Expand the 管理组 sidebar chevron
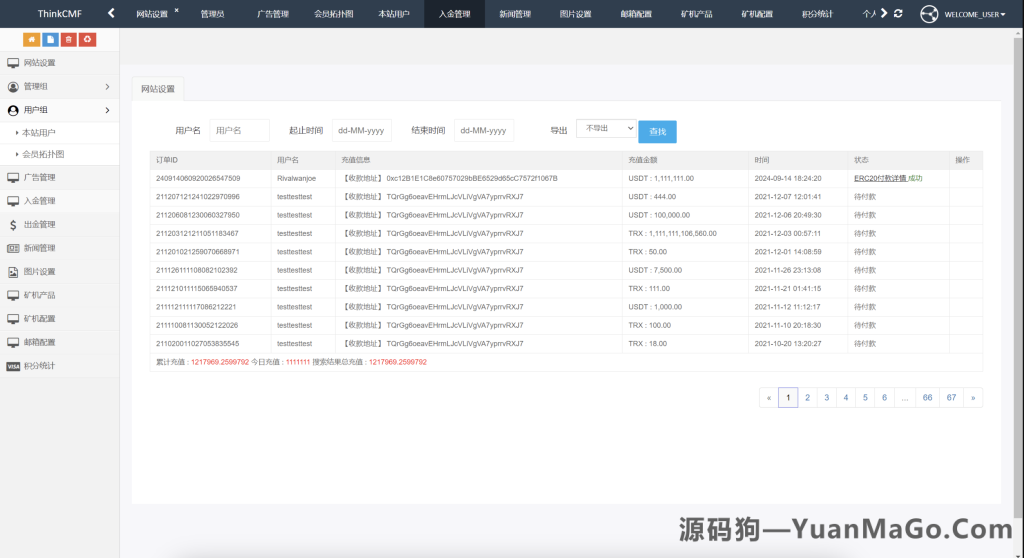The height and width of the screenshot is (558, 1024). tap(107, 86)
